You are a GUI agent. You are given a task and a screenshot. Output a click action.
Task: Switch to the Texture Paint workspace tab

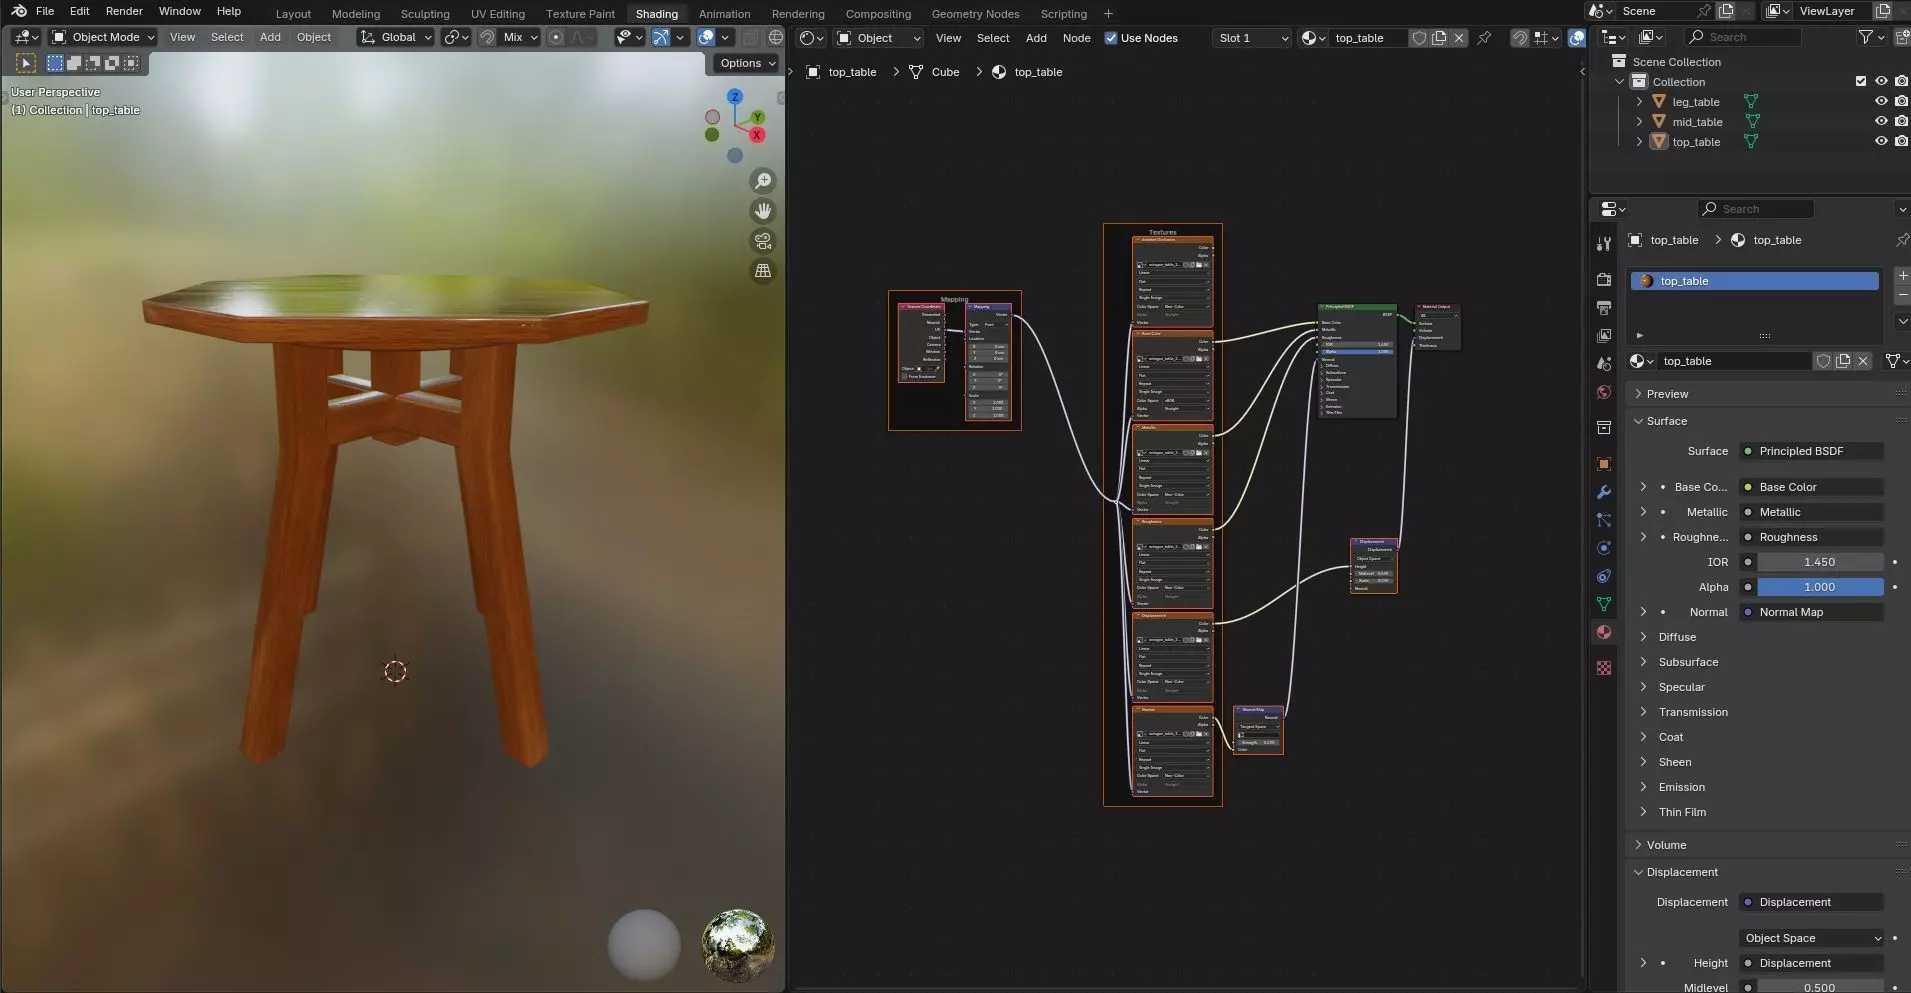[580, 14]
